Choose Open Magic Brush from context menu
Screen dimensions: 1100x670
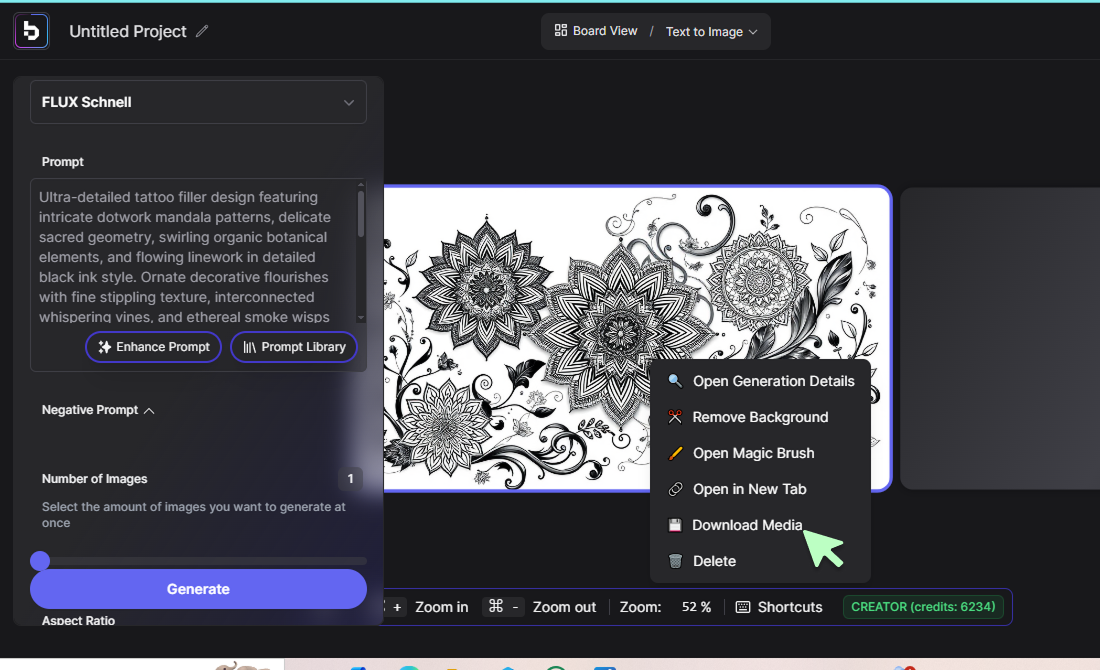760,453
